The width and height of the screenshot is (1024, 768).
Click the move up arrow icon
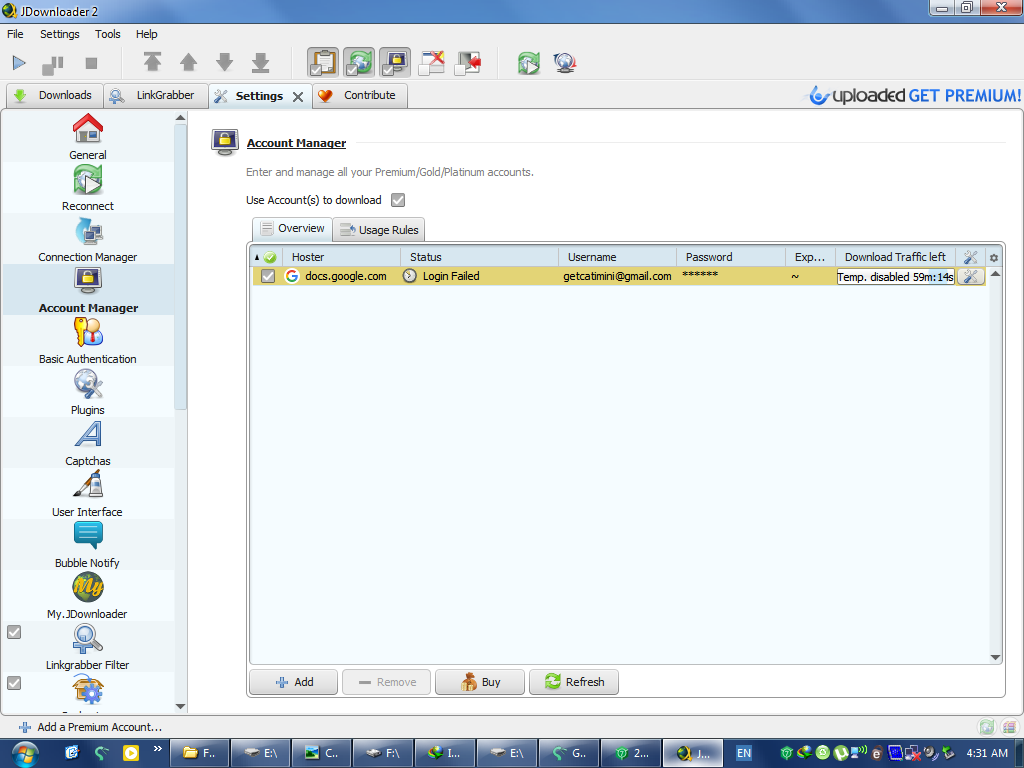pyautogui.click(x=189, y=62)
